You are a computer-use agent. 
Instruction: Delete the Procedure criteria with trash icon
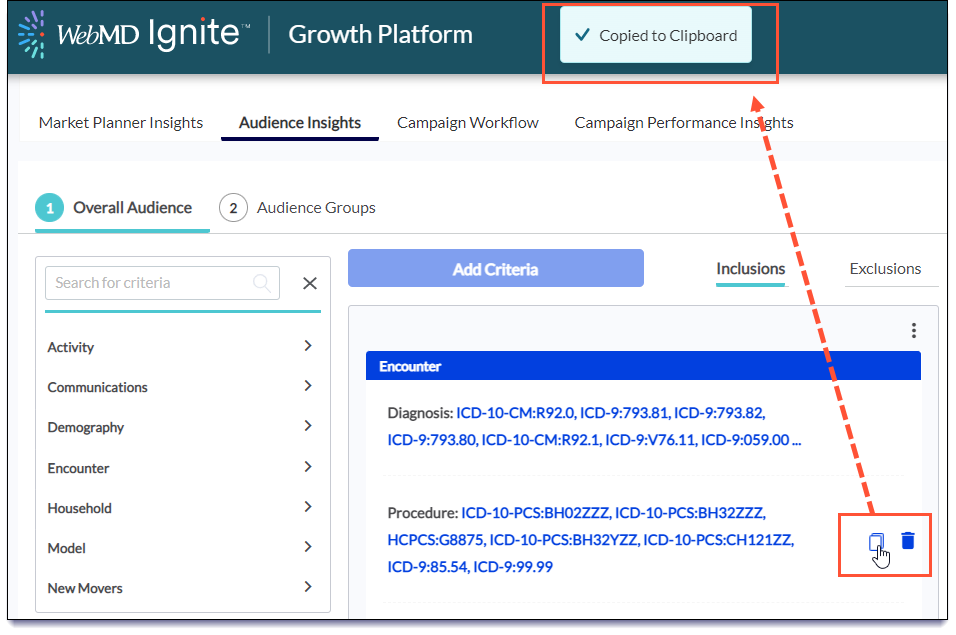[908, 541]
